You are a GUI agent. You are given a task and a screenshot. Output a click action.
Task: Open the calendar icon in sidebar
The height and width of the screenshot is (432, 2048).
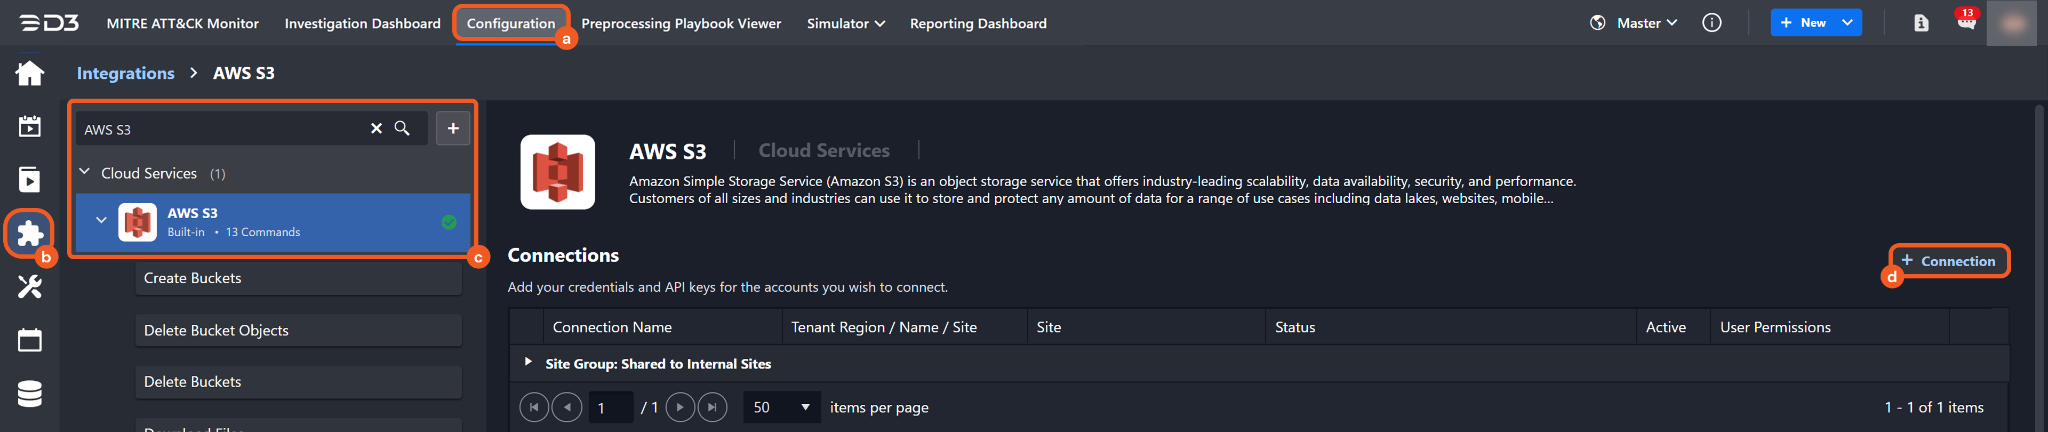(30, 340)
